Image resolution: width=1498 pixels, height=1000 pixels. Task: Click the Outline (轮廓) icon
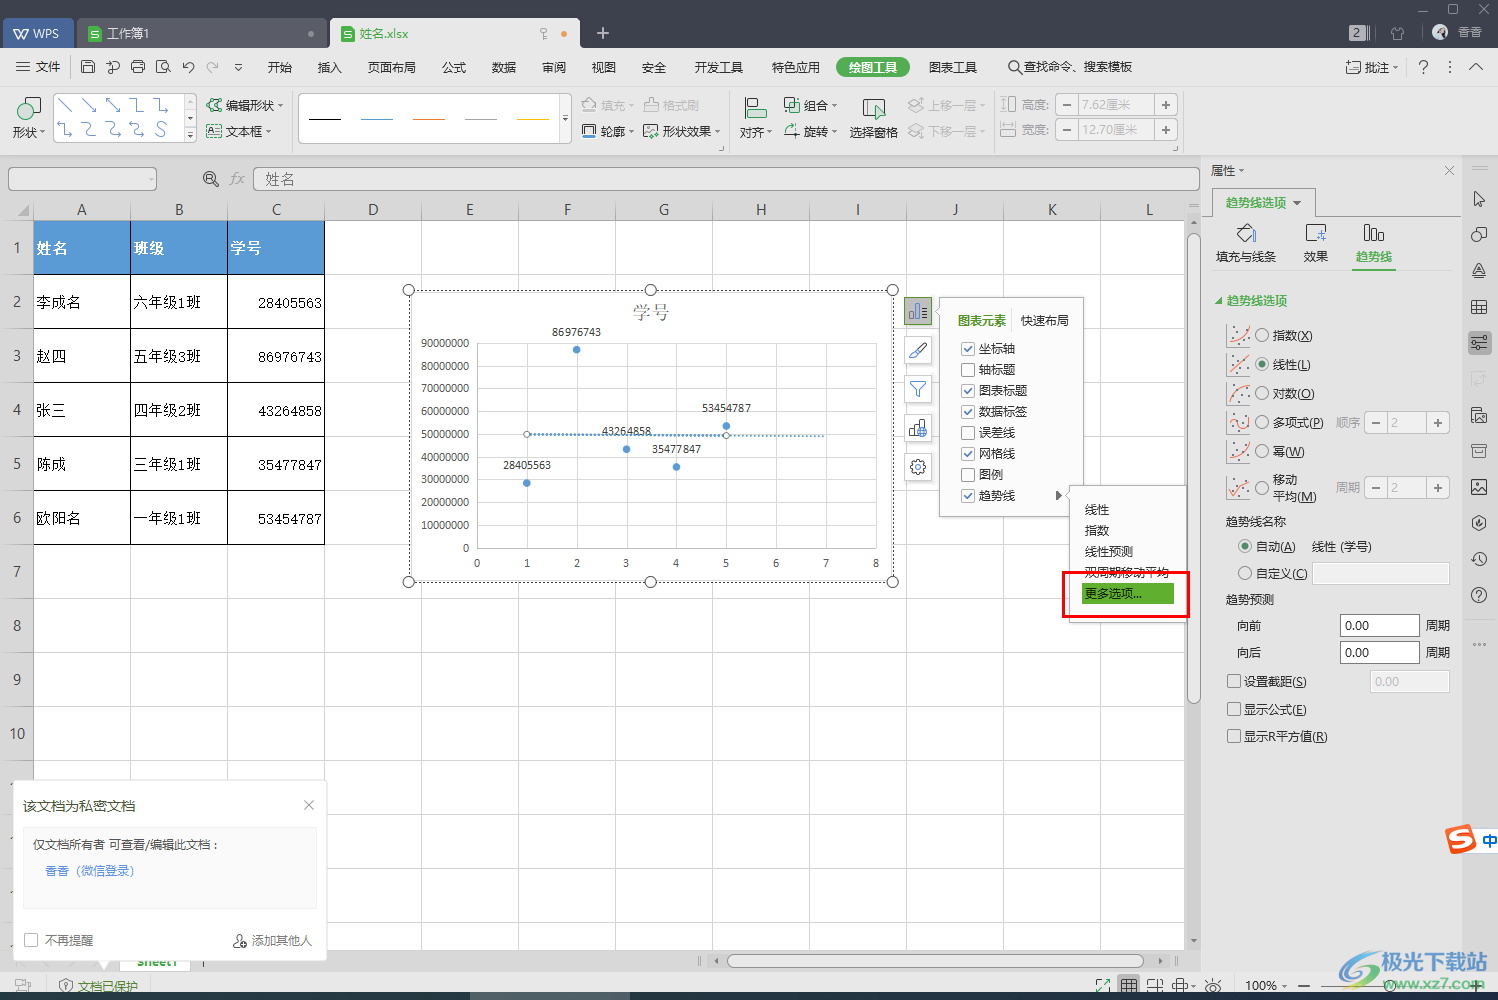(x=589, y=131)
